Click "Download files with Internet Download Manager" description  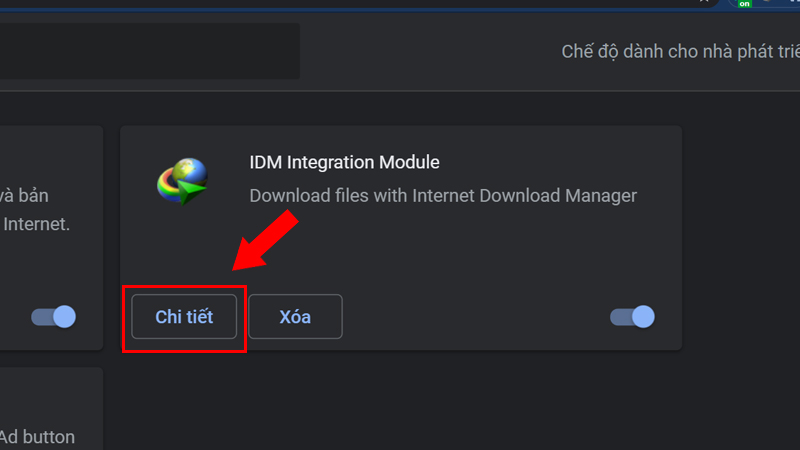click(442, 195)
